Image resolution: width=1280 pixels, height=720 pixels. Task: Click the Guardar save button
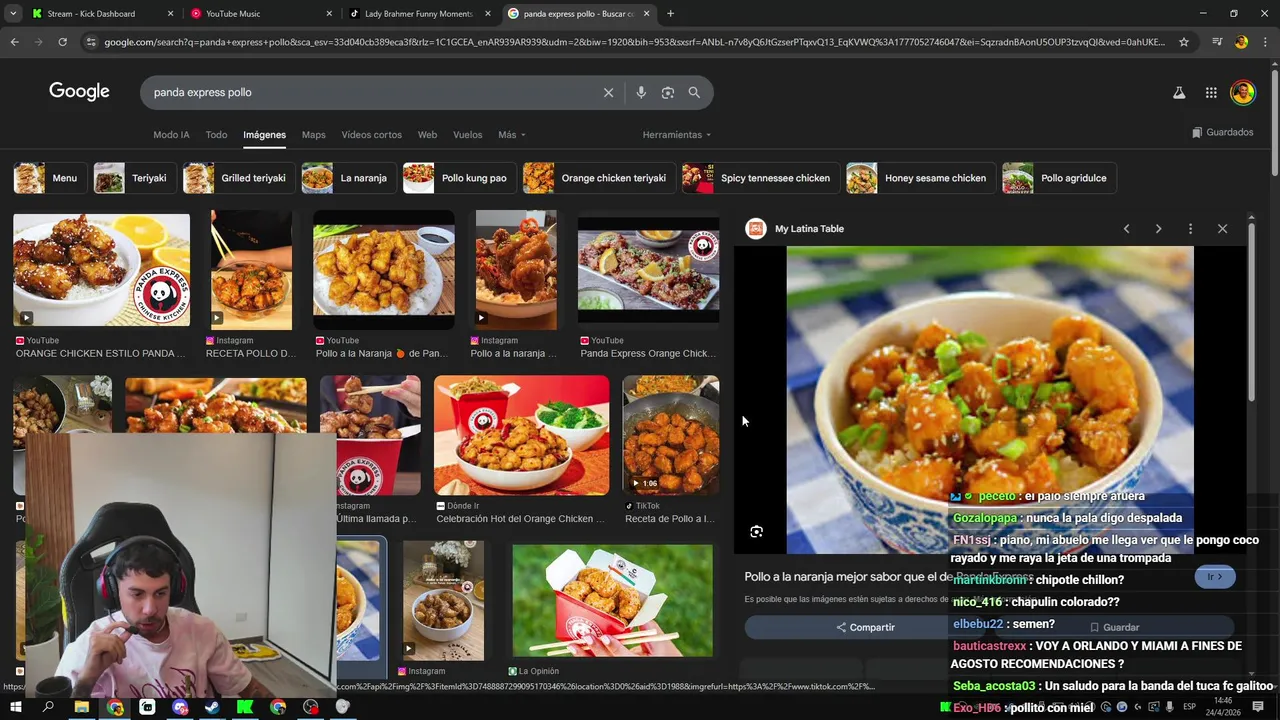click(1114, 627)
